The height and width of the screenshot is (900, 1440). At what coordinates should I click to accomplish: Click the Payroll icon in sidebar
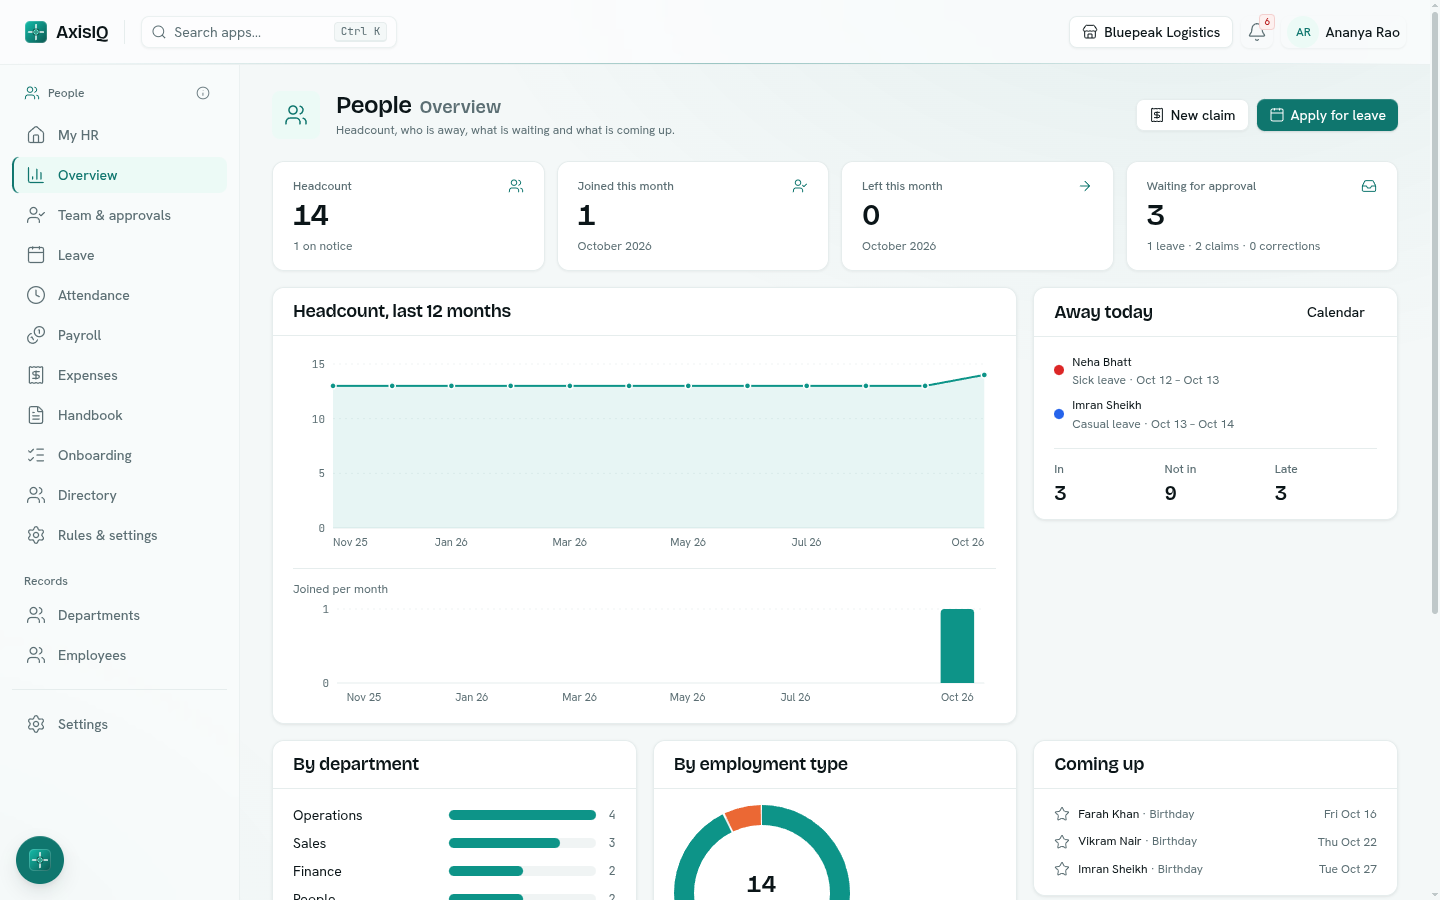36,335
